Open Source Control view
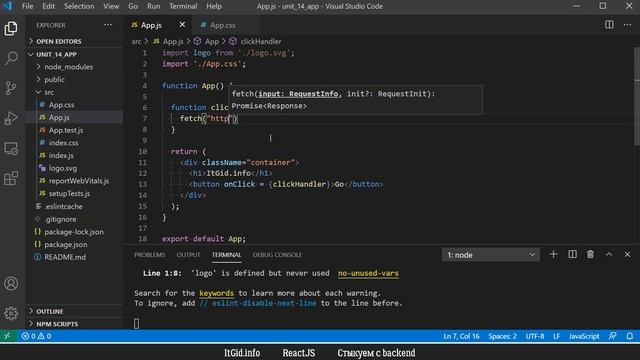 click(x=11, y=88)
